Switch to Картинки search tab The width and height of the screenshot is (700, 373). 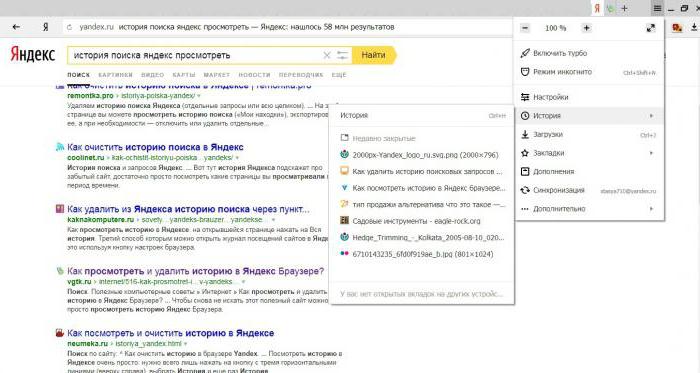(116, 75)
